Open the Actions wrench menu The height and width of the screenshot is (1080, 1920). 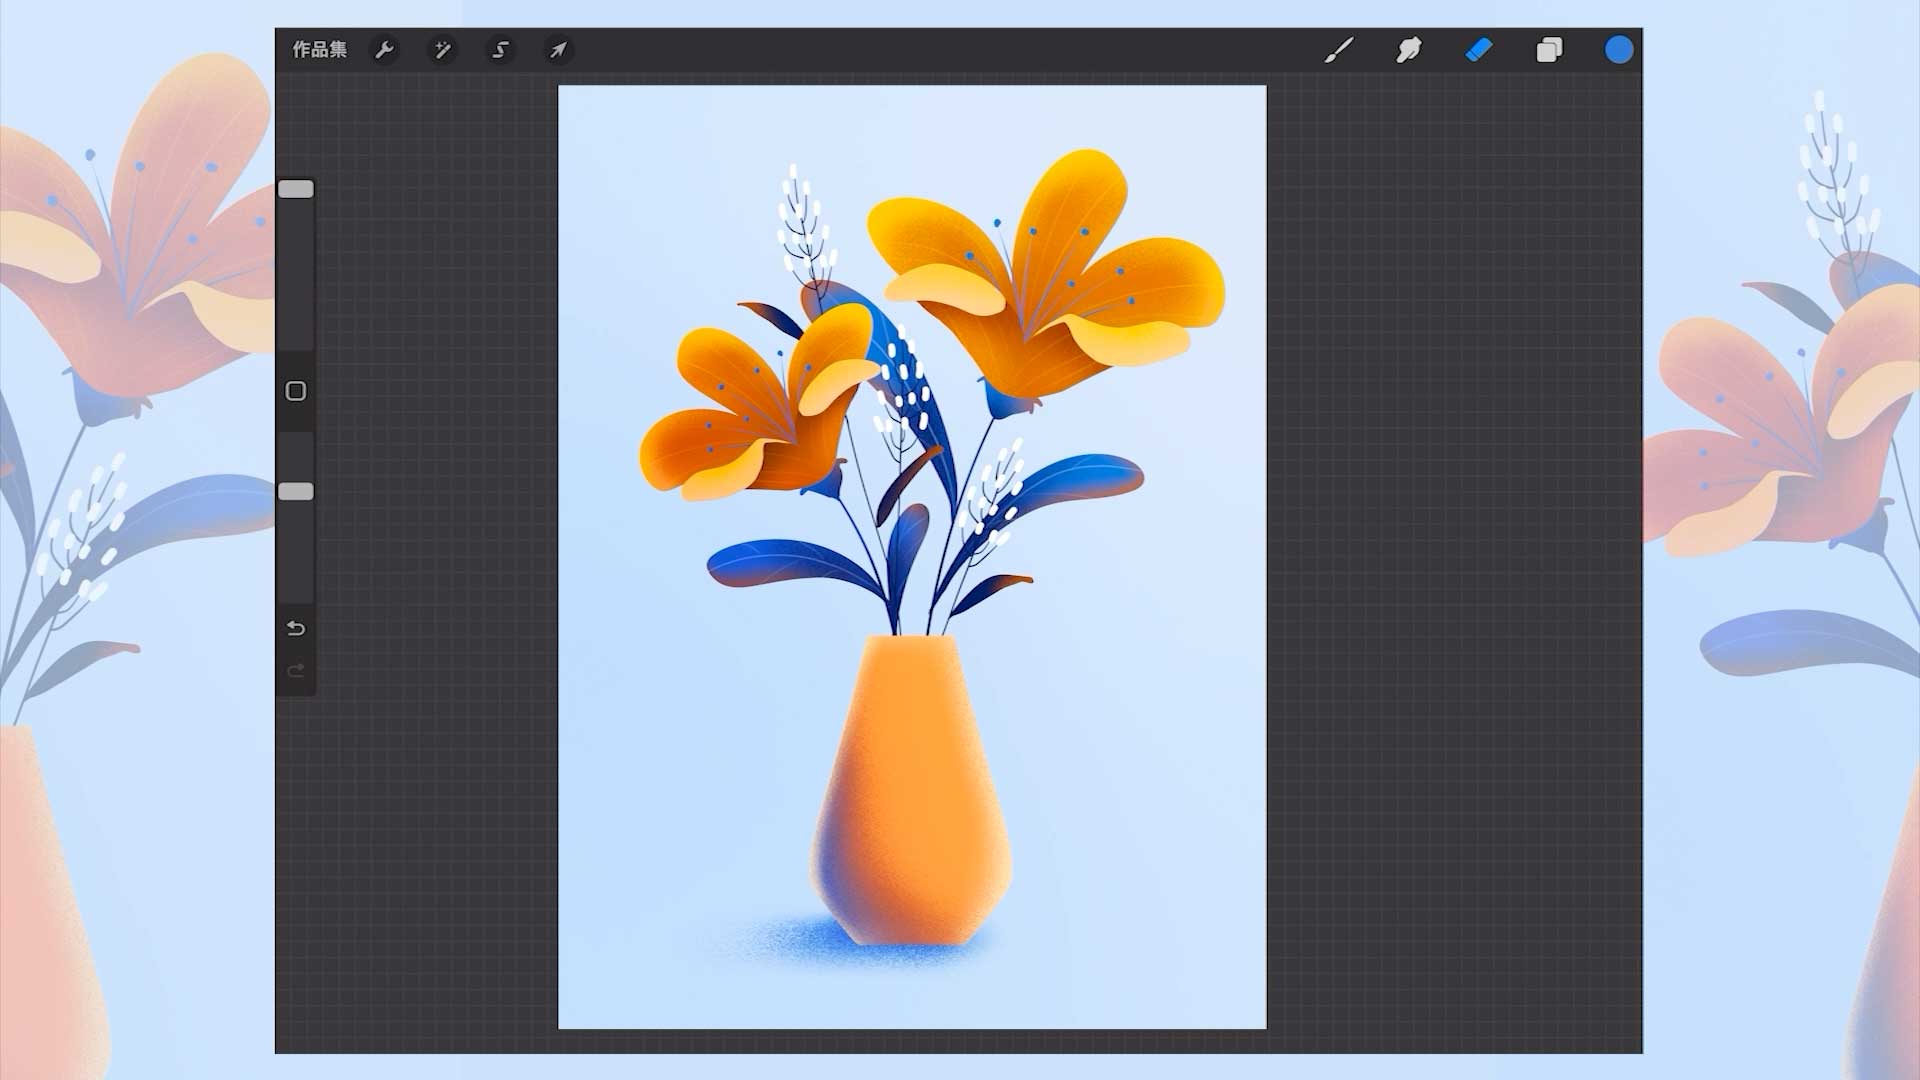(x=384, y=50)
